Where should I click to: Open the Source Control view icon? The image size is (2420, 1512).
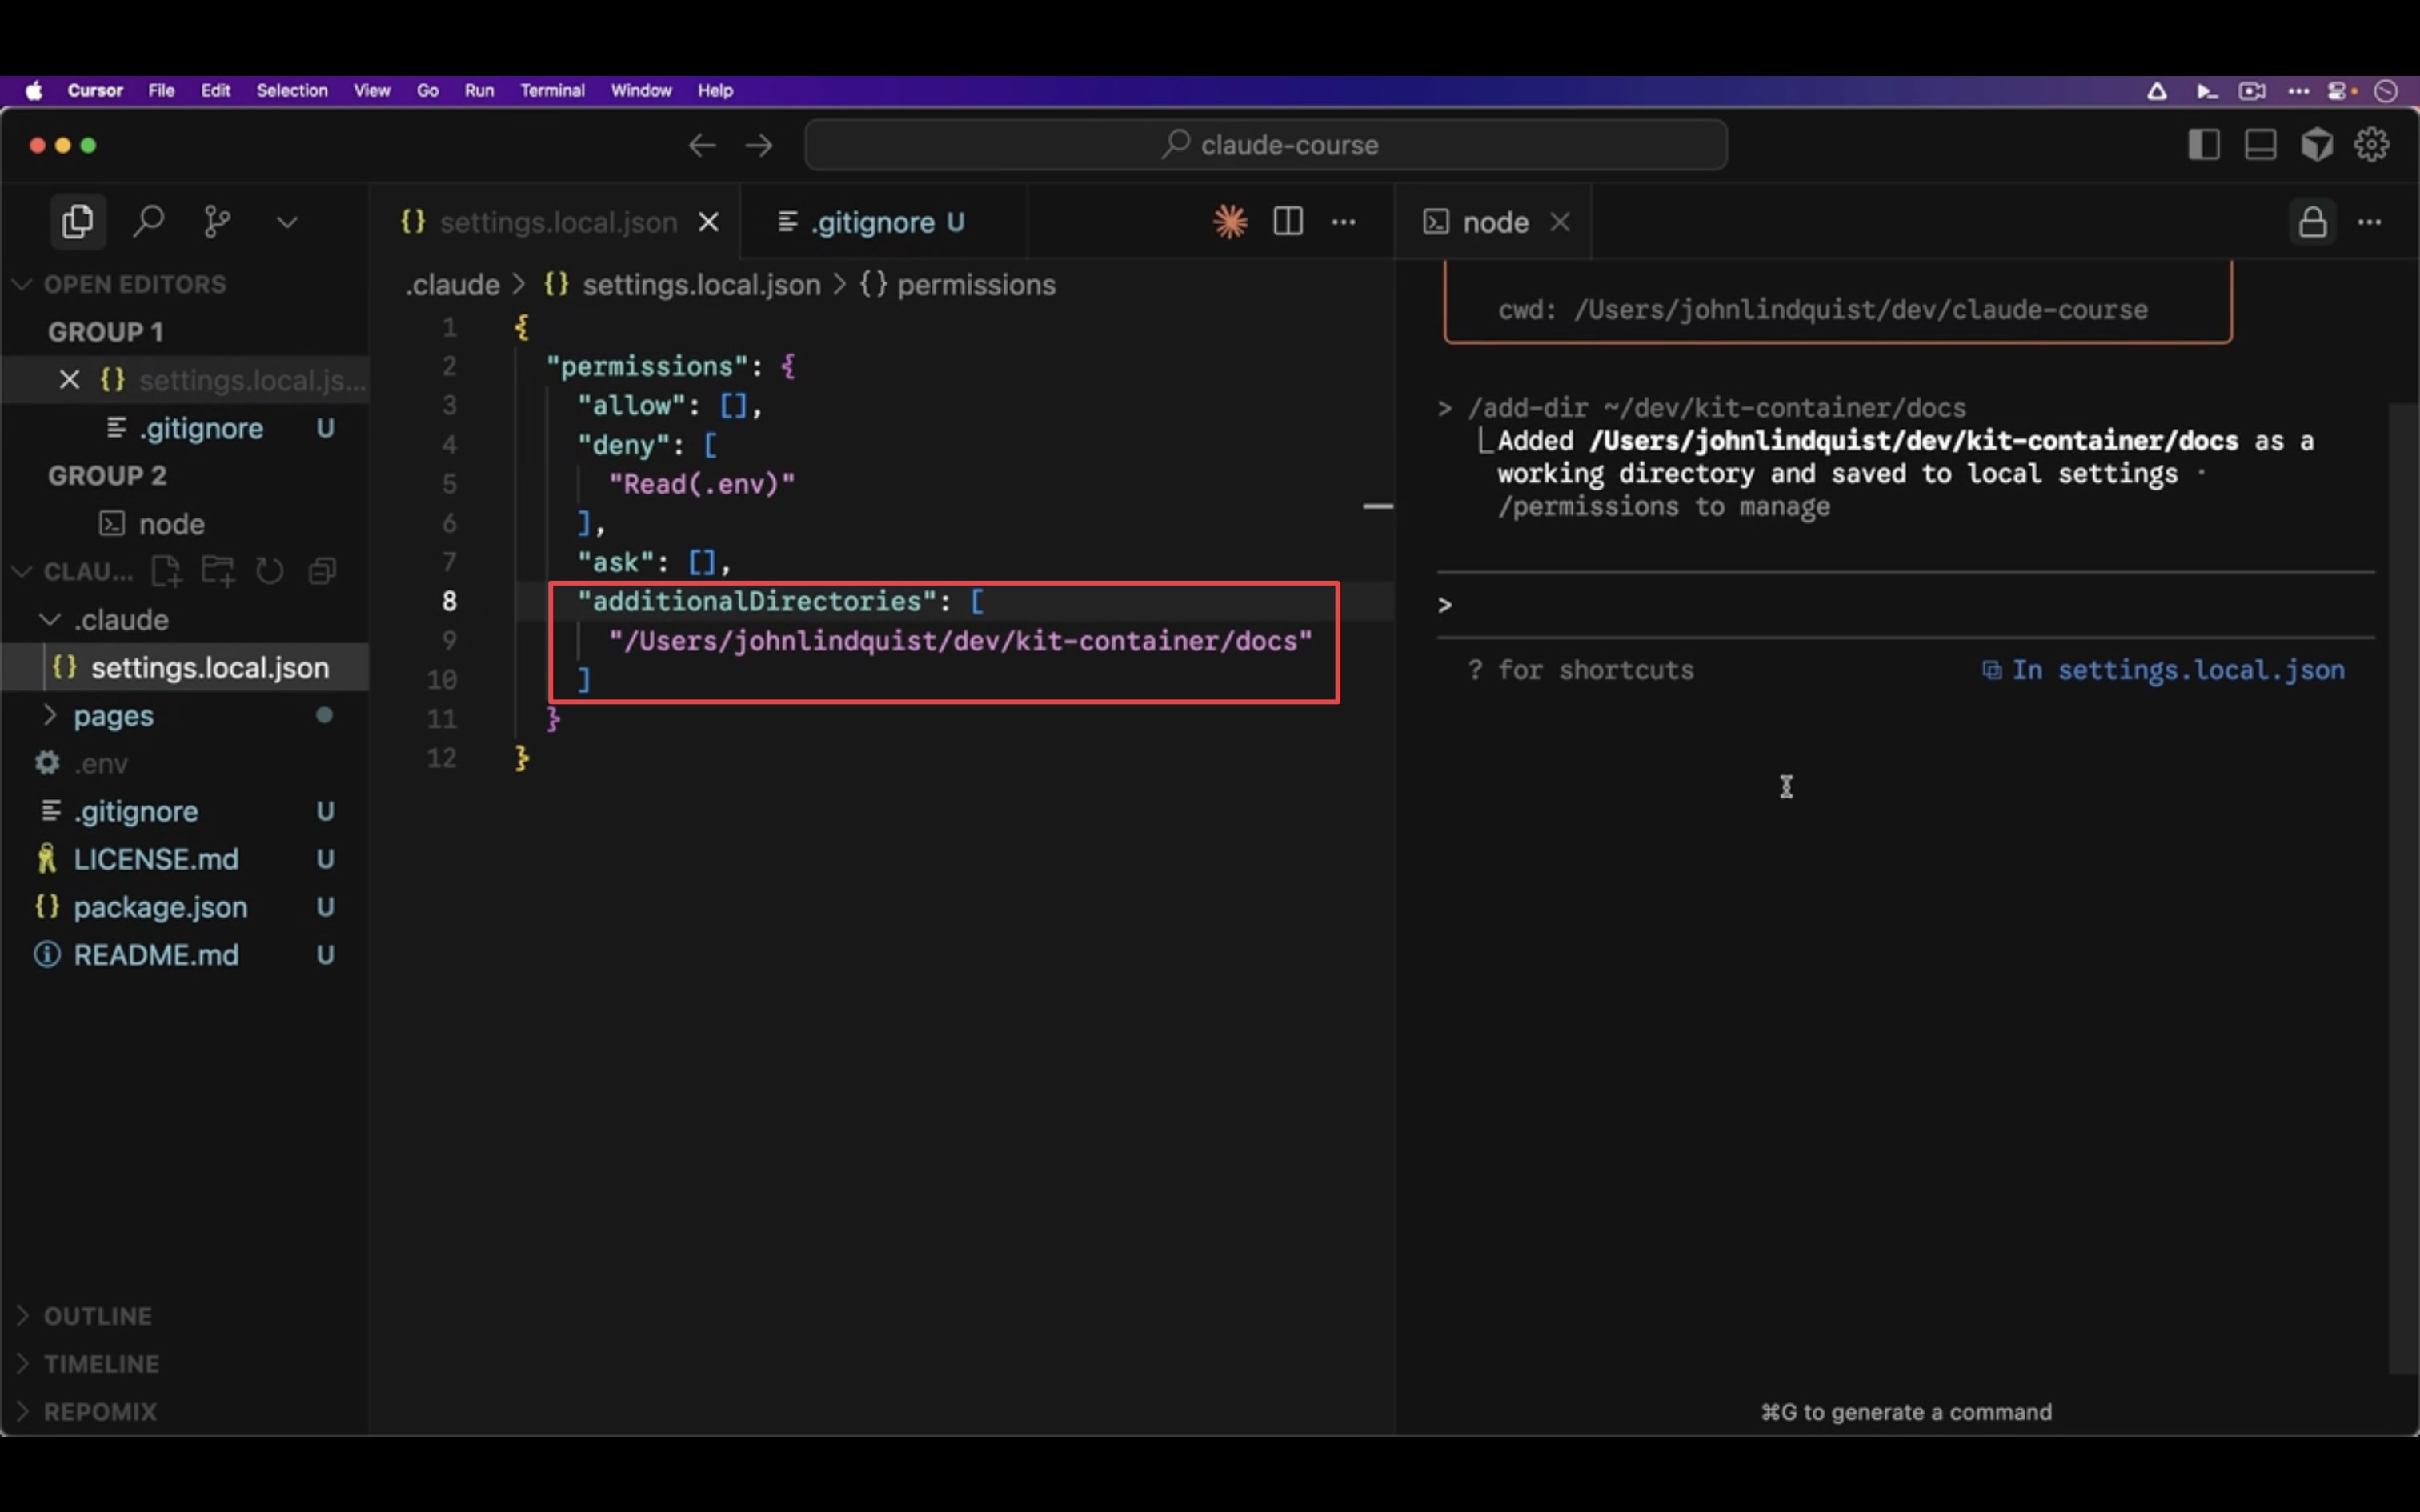(217, 221)
